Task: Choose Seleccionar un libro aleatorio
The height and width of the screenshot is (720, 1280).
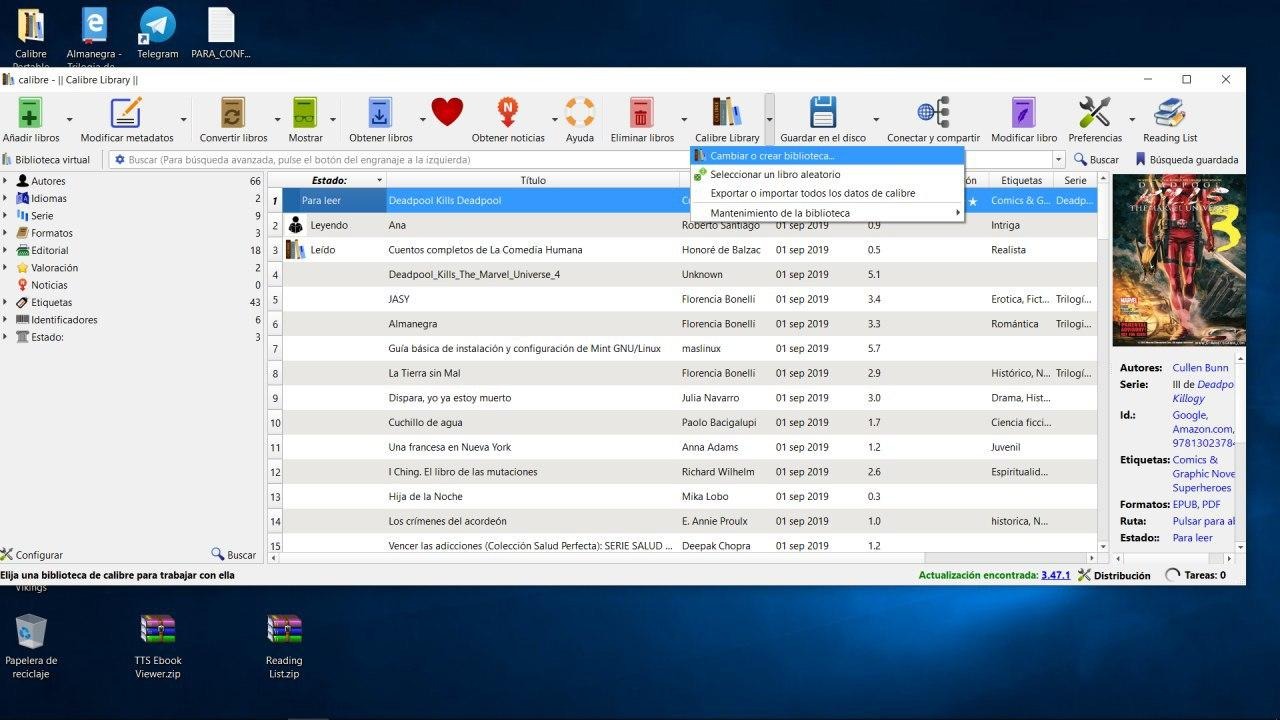Action: coord(775,175)
